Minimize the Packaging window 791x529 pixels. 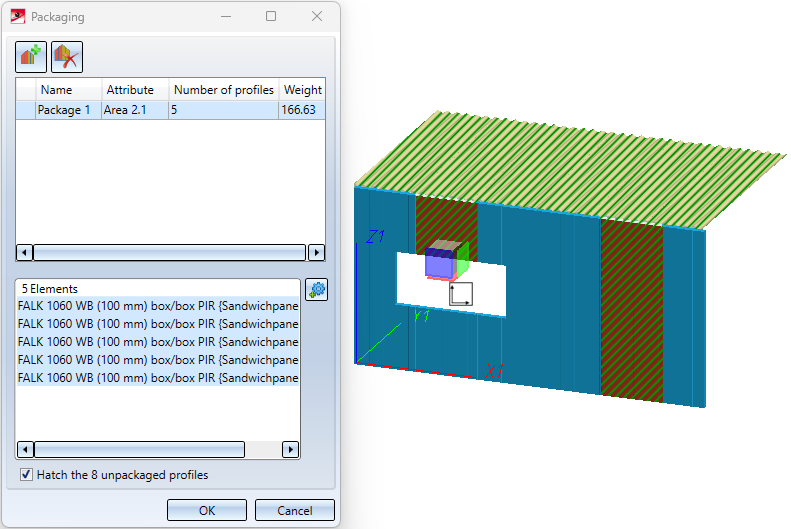tap(226, 17)
